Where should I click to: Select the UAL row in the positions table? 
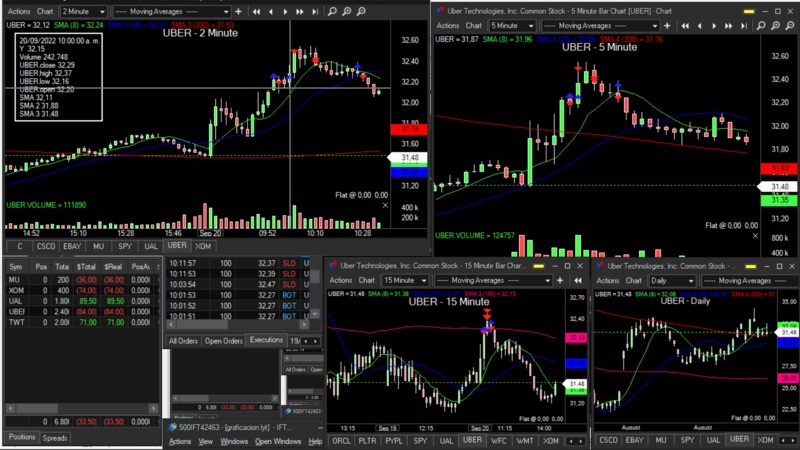(16, 300)
